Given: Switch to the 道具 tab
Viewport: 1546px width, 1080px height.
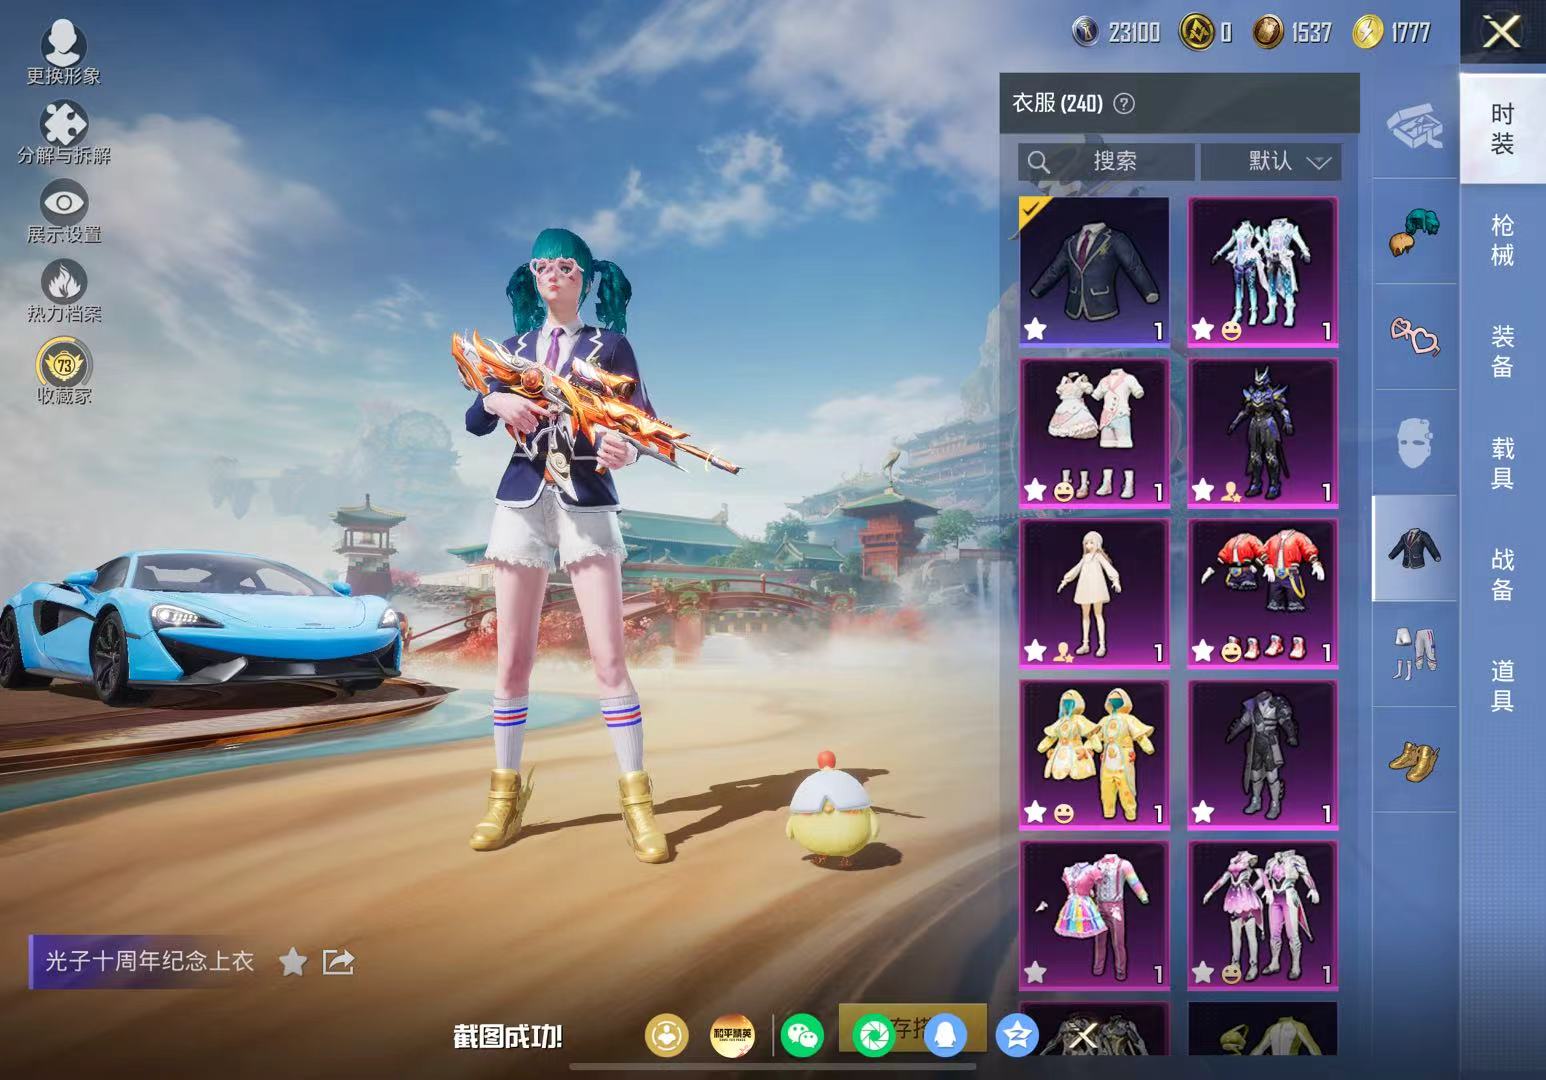Looking at the screenshot, I should 1502,686.
